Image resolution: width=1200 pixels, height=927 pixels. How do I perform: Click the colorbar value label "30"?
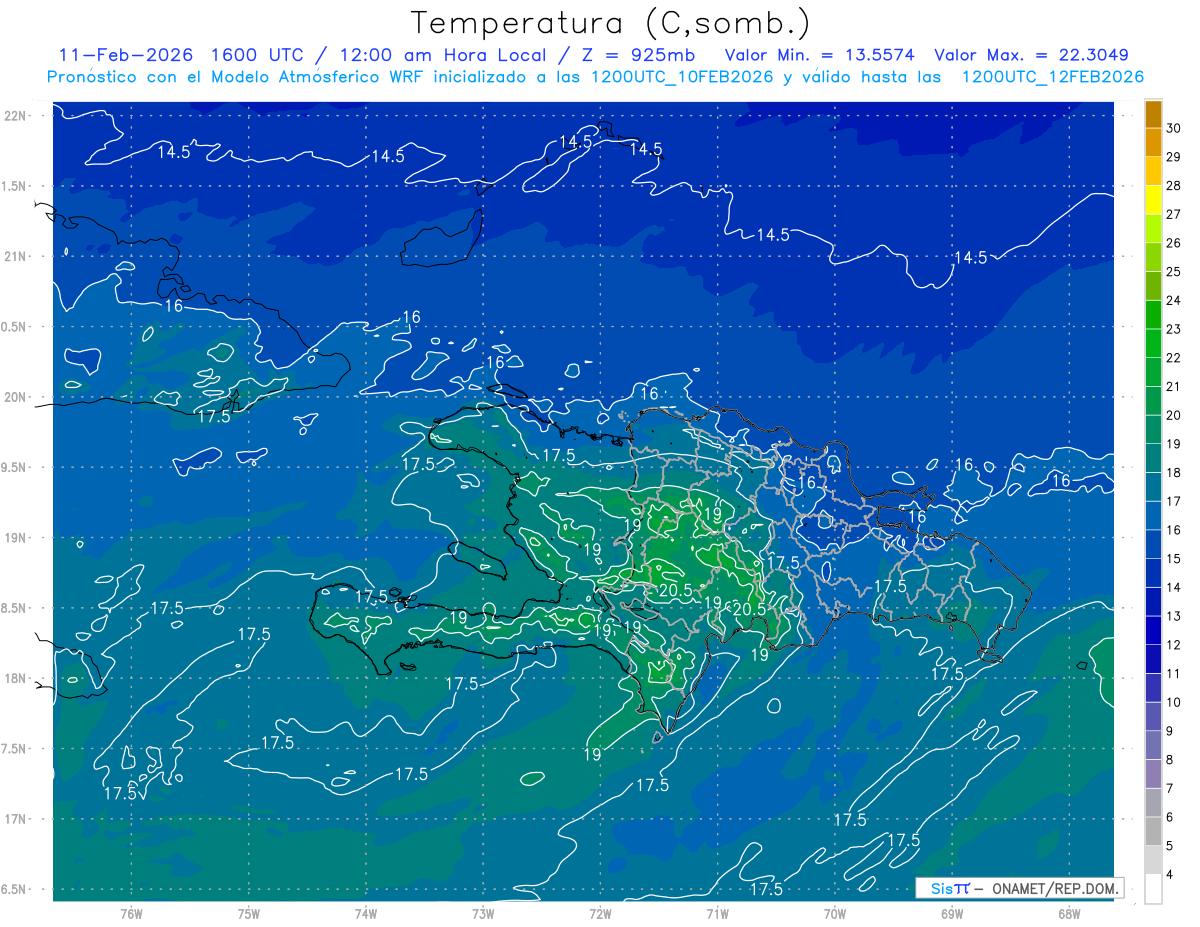[1174, 128]
